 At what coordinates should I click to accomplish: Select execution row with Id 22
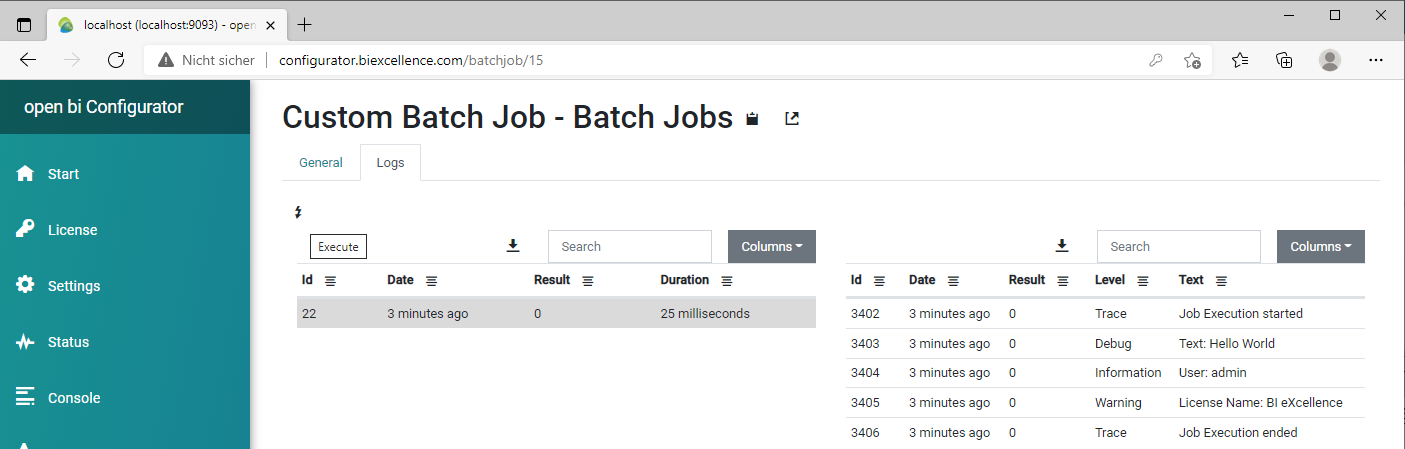point(556,313)
